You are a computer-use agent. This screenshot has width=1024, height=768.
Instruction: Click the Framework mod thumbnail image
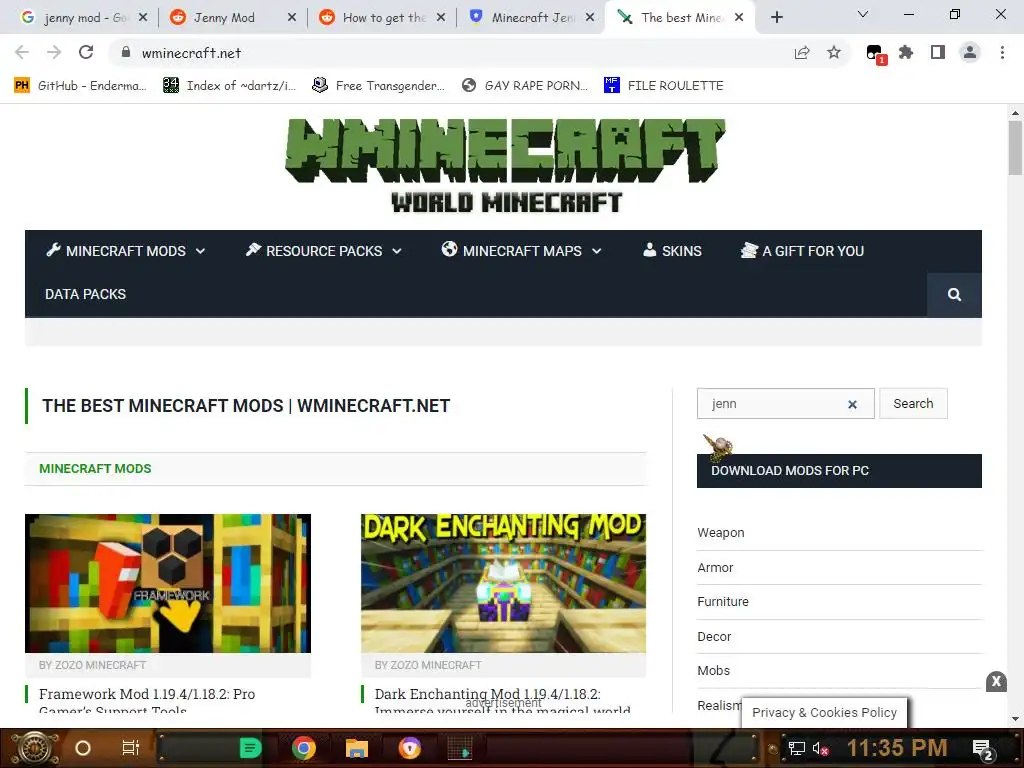pos(168,583)
